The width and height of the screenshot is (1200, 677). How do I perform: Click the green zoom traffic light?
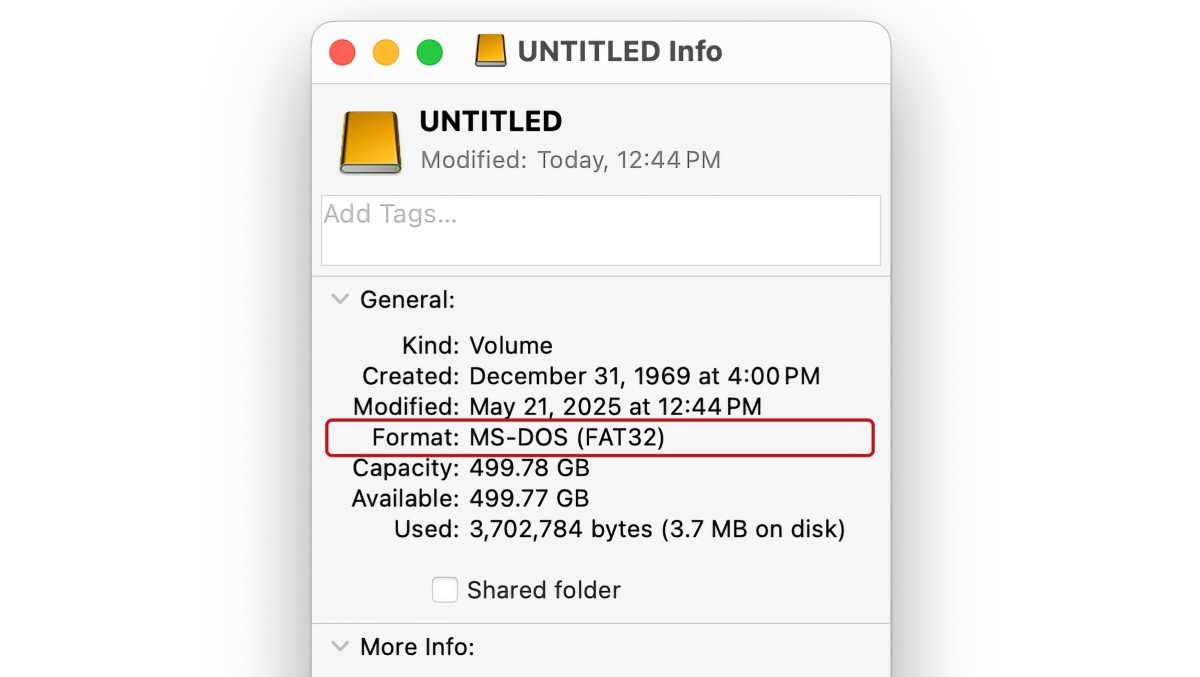click(430, 51)
